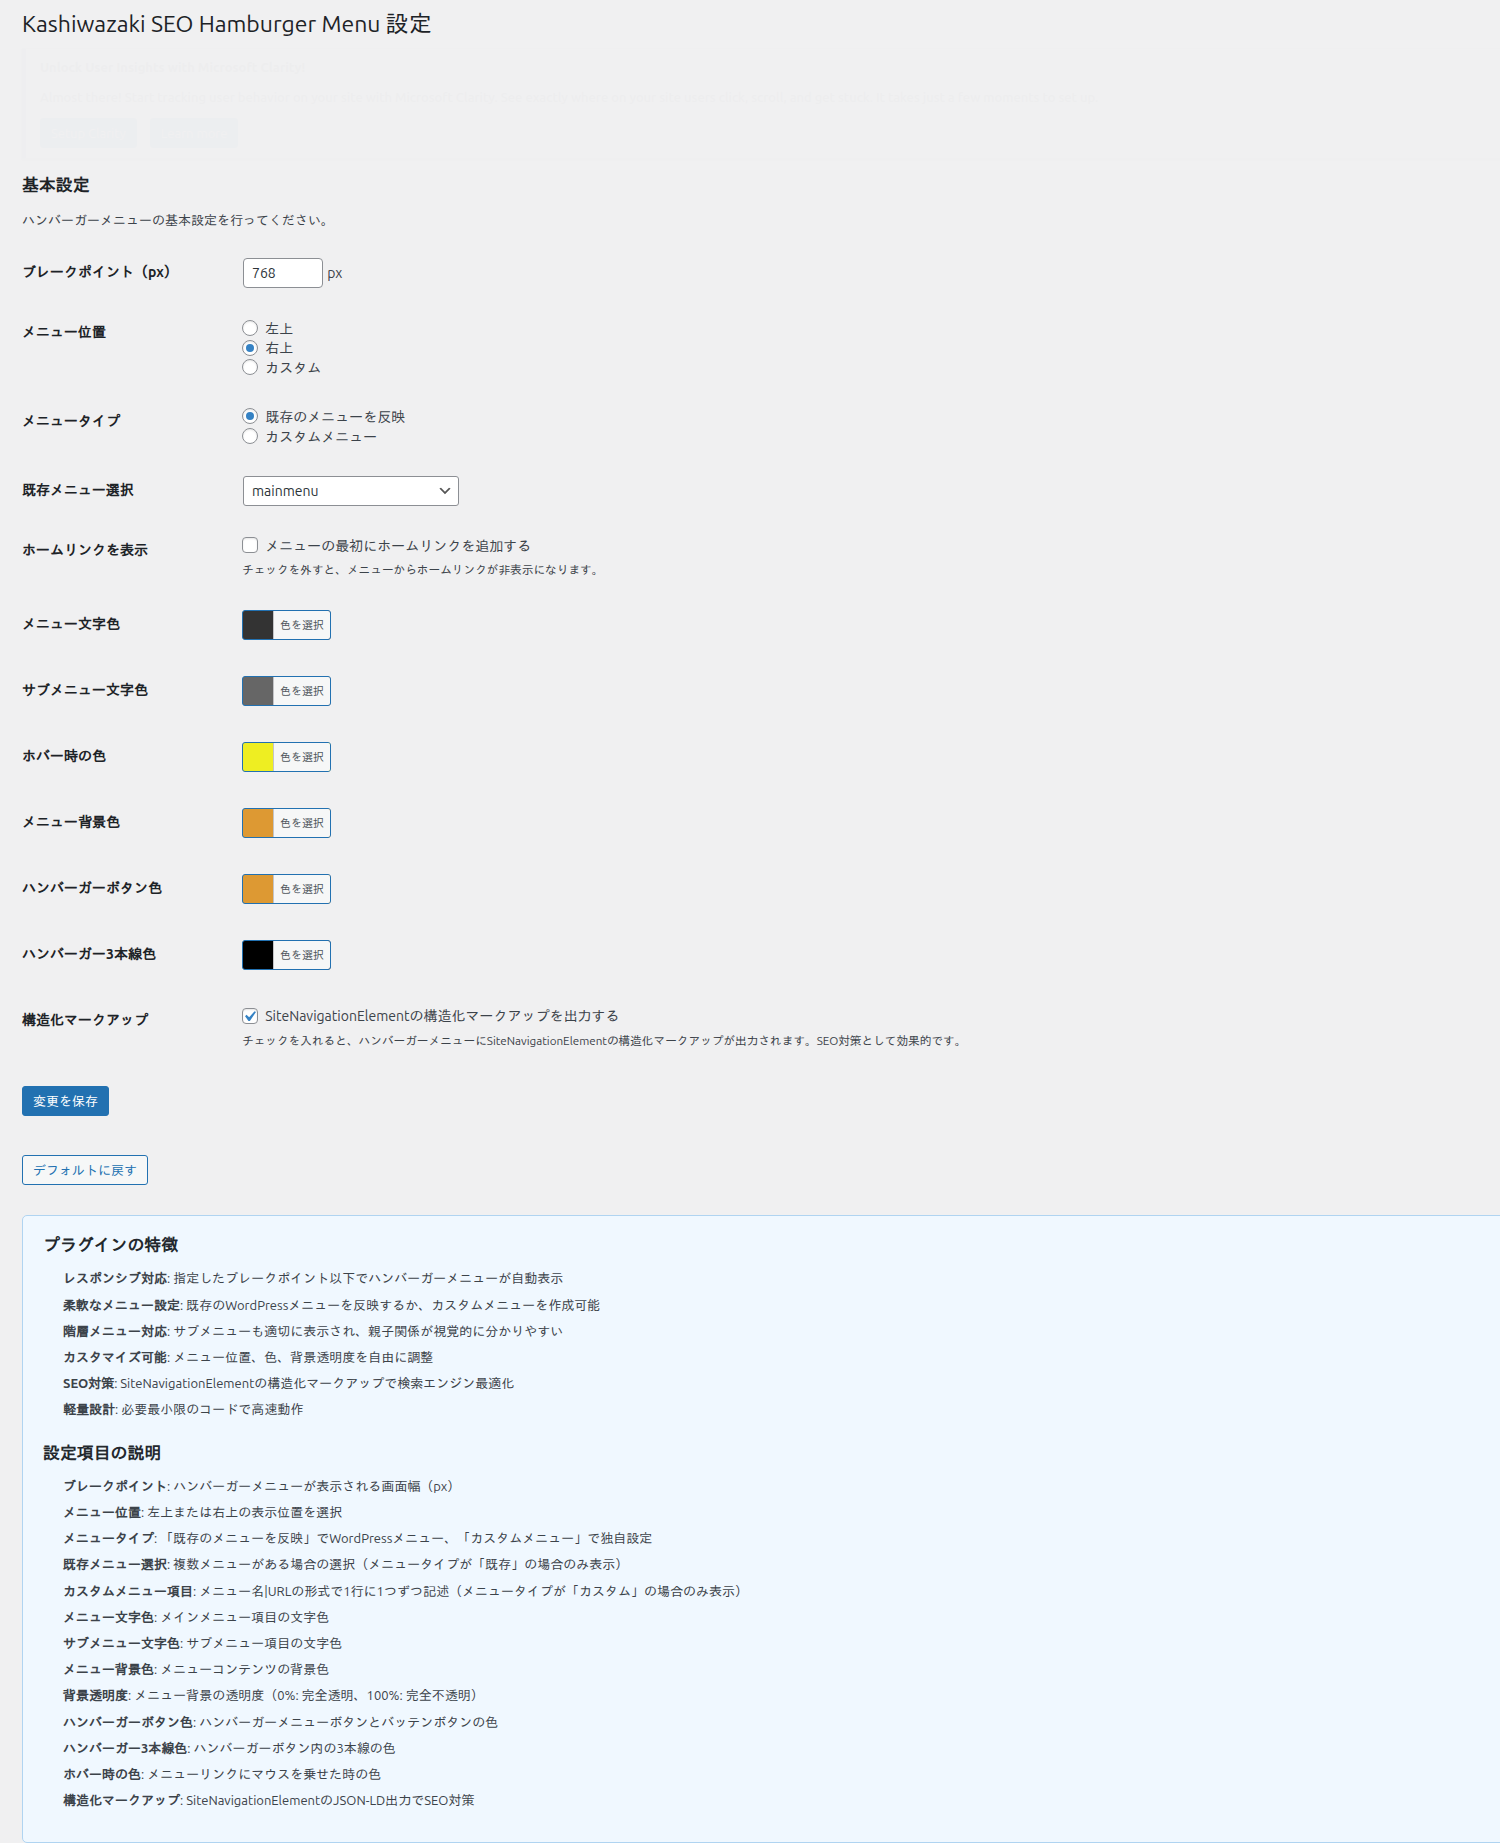Select 右上 menu position radio button

[x=250, y=348]
